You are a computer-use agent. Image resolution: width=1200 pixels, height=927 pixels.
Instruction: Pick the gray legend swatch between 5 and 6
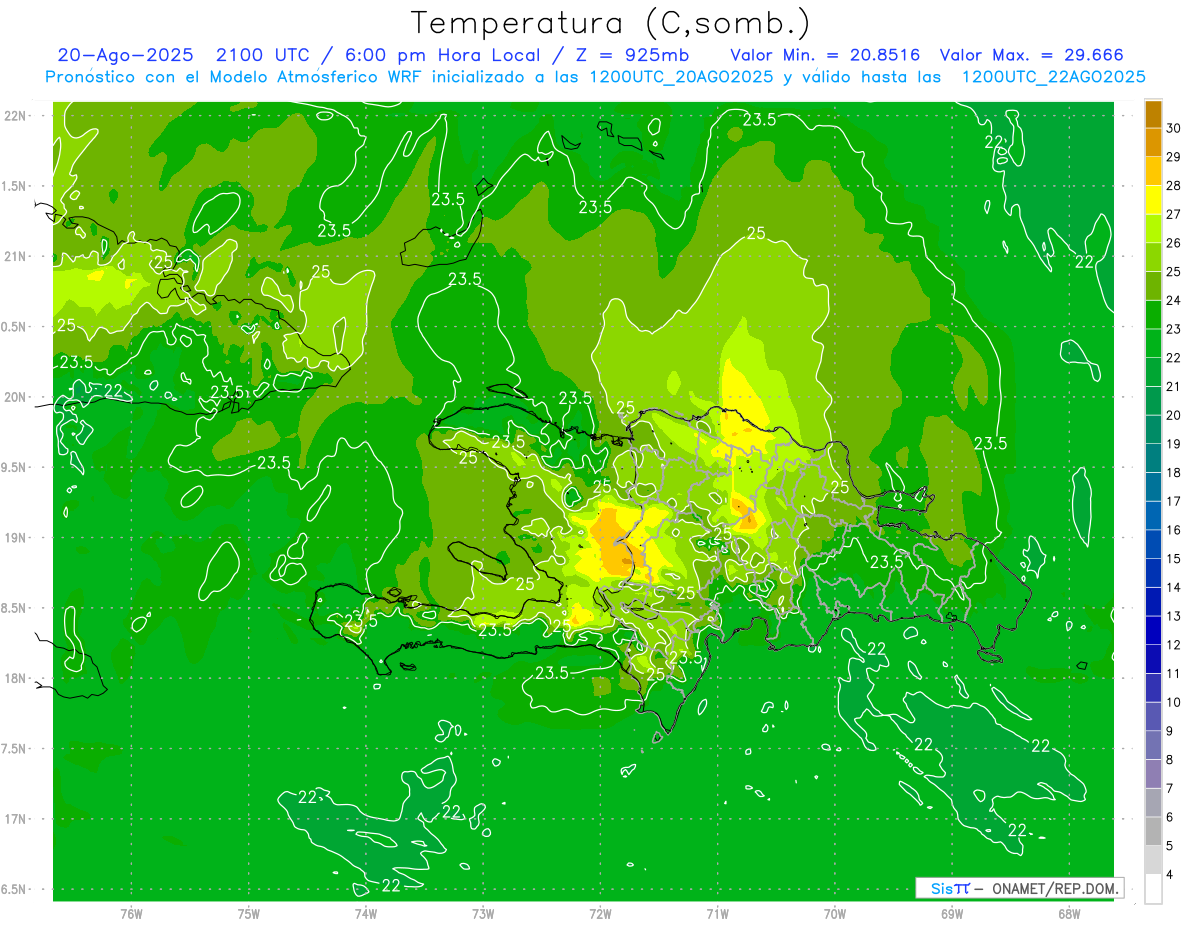click(x=1153, y=831)
